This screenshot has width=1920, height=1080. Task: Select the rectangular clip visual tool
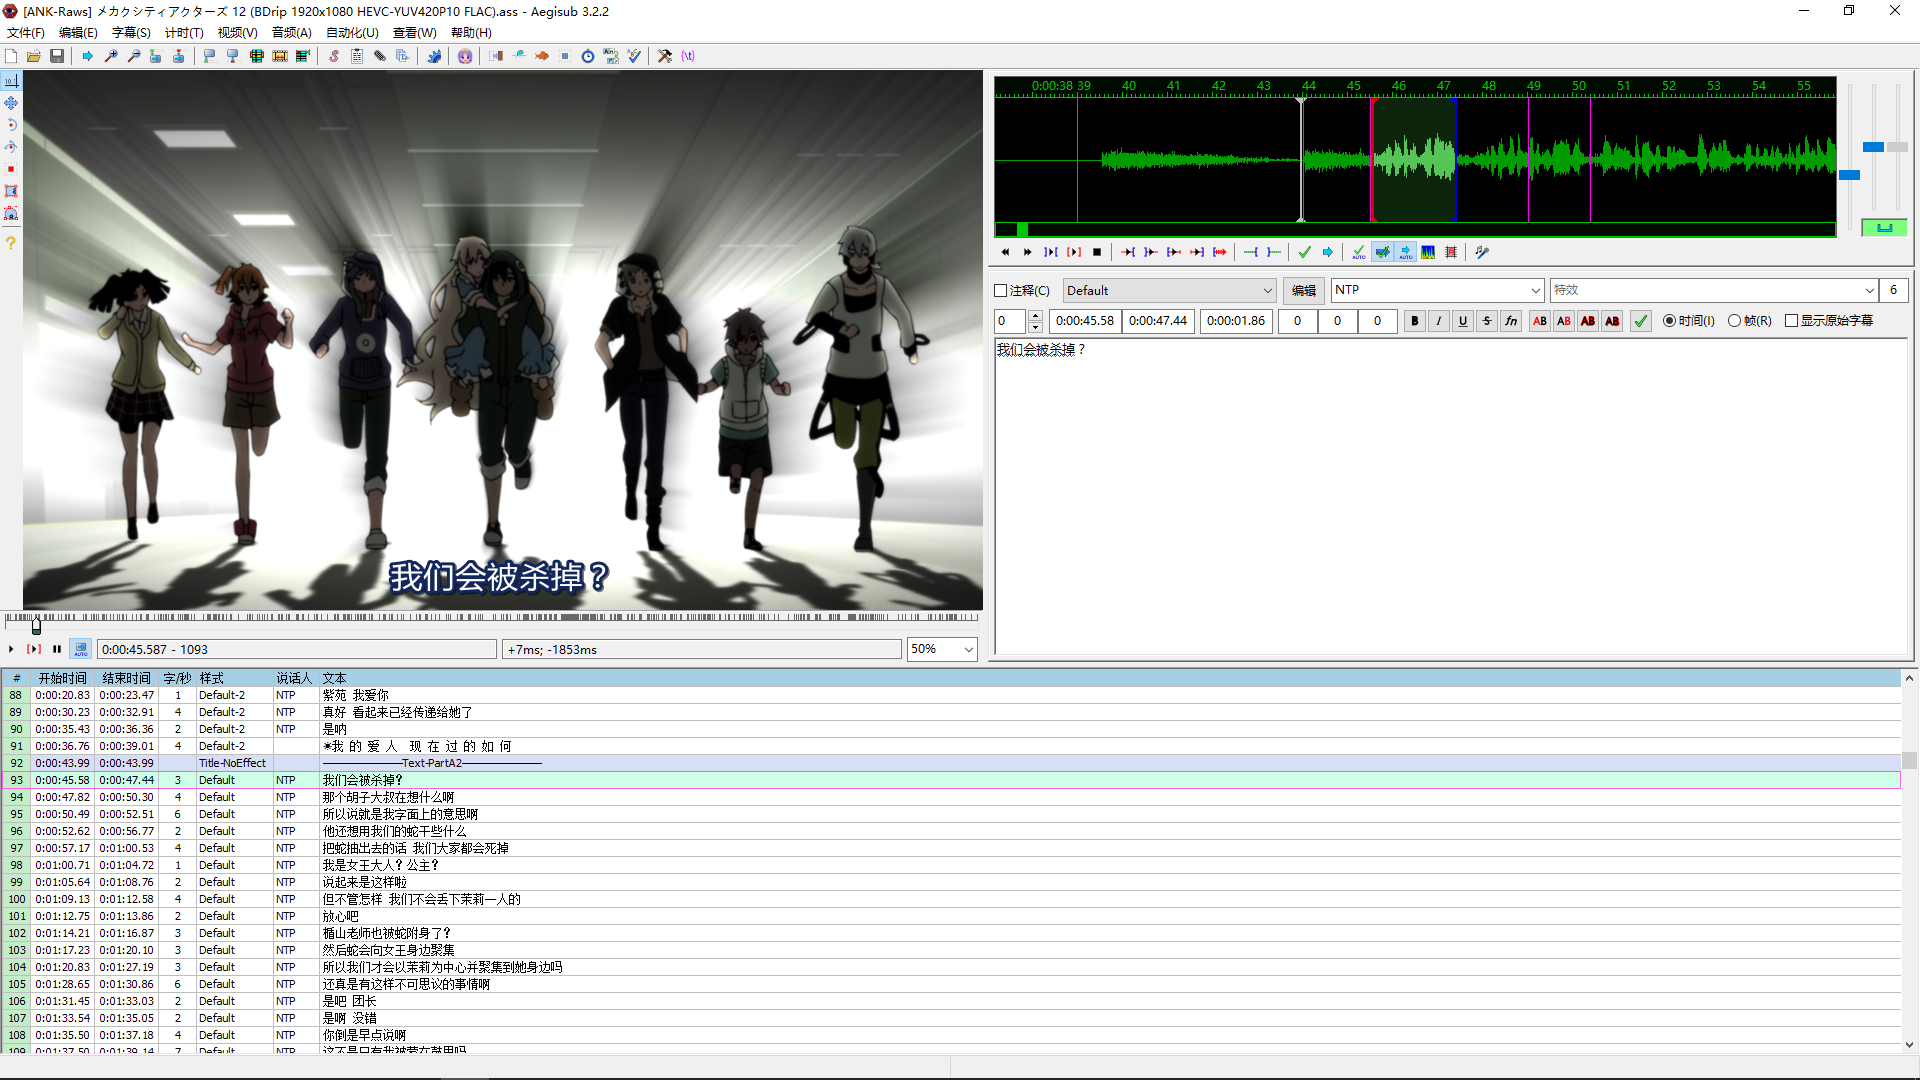point(11,191)
